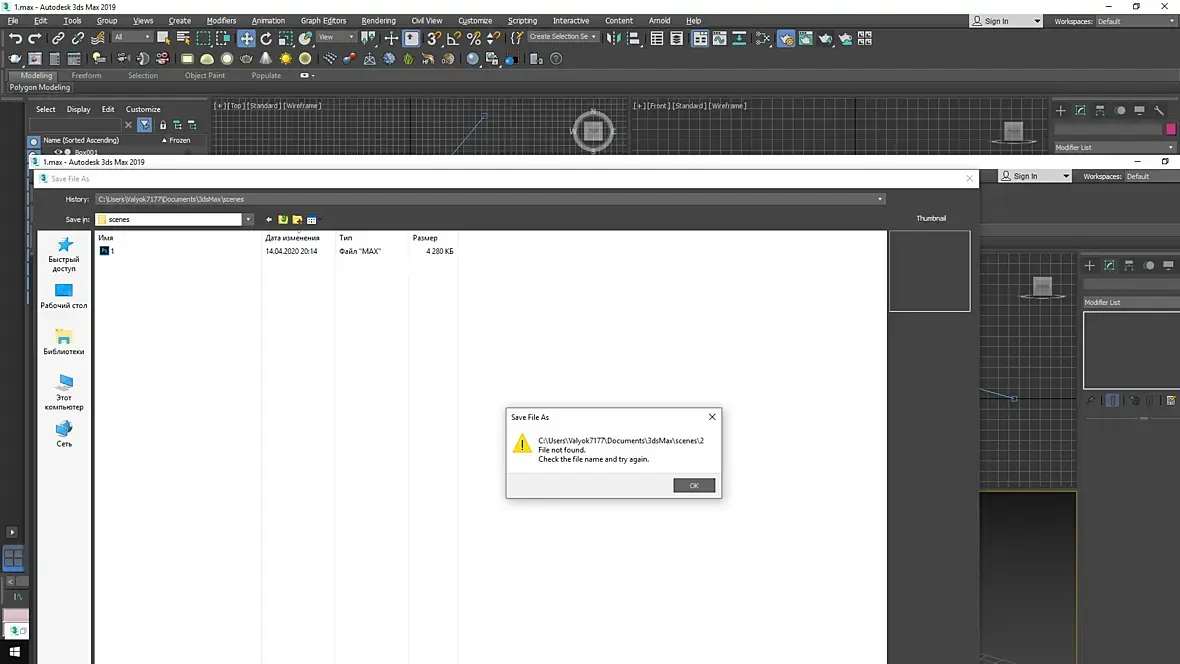
Task: Open the main Sign In dropdown
Action: (x=1006, y=21)
